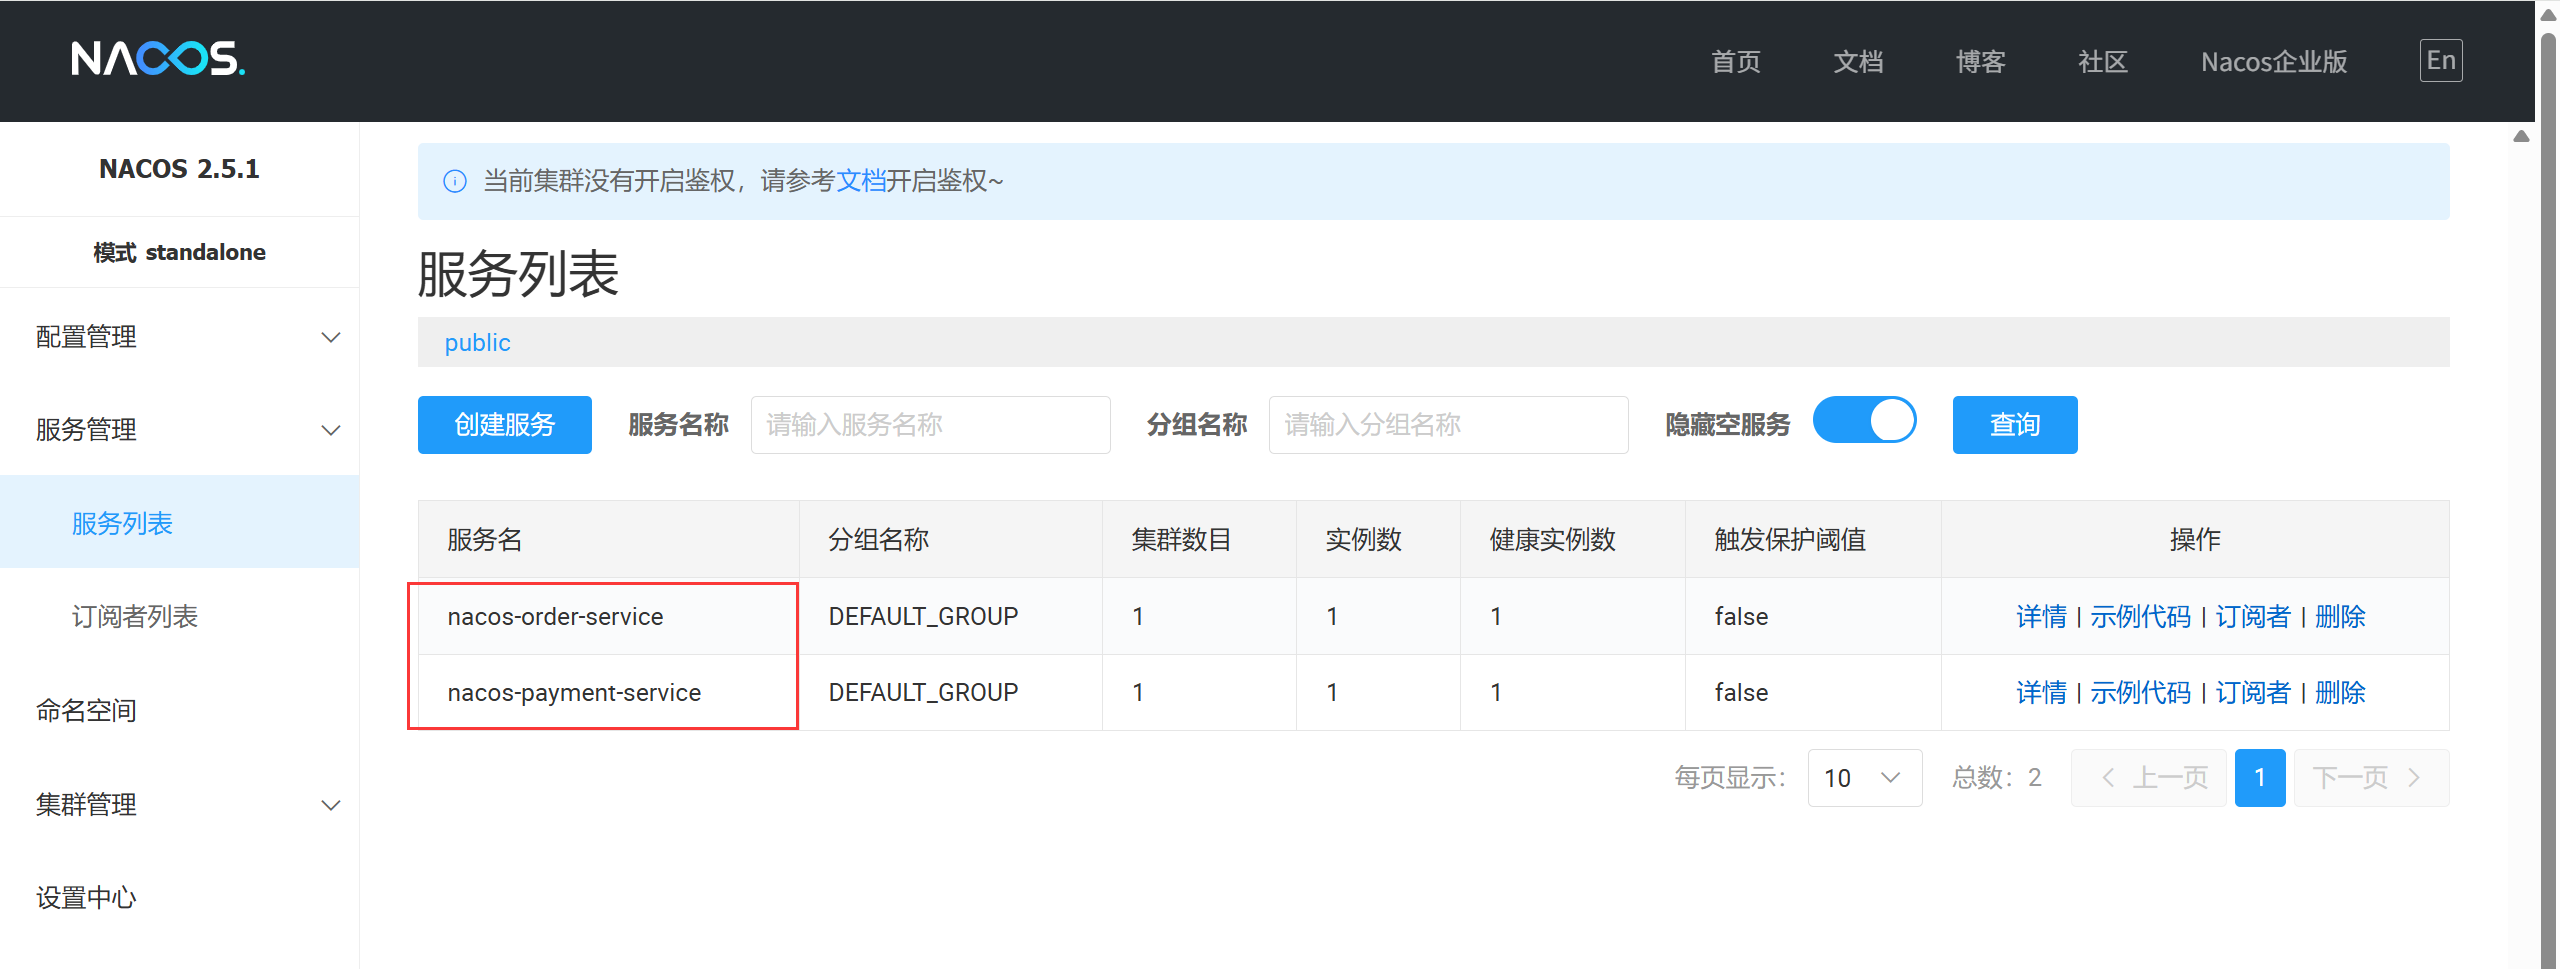The height and width of the screenshot is (969, 2560).
Task: Open 文档 in the top navigation
Action: coord(1858,62)
